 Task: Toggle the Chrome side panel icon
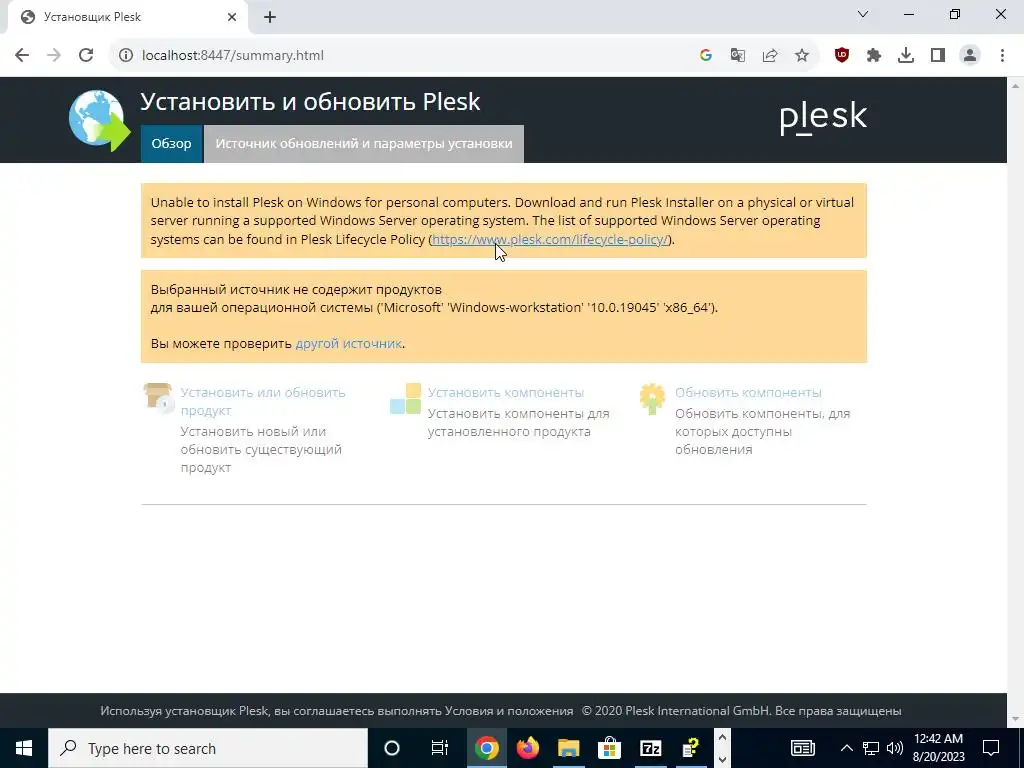pos(938,56)
